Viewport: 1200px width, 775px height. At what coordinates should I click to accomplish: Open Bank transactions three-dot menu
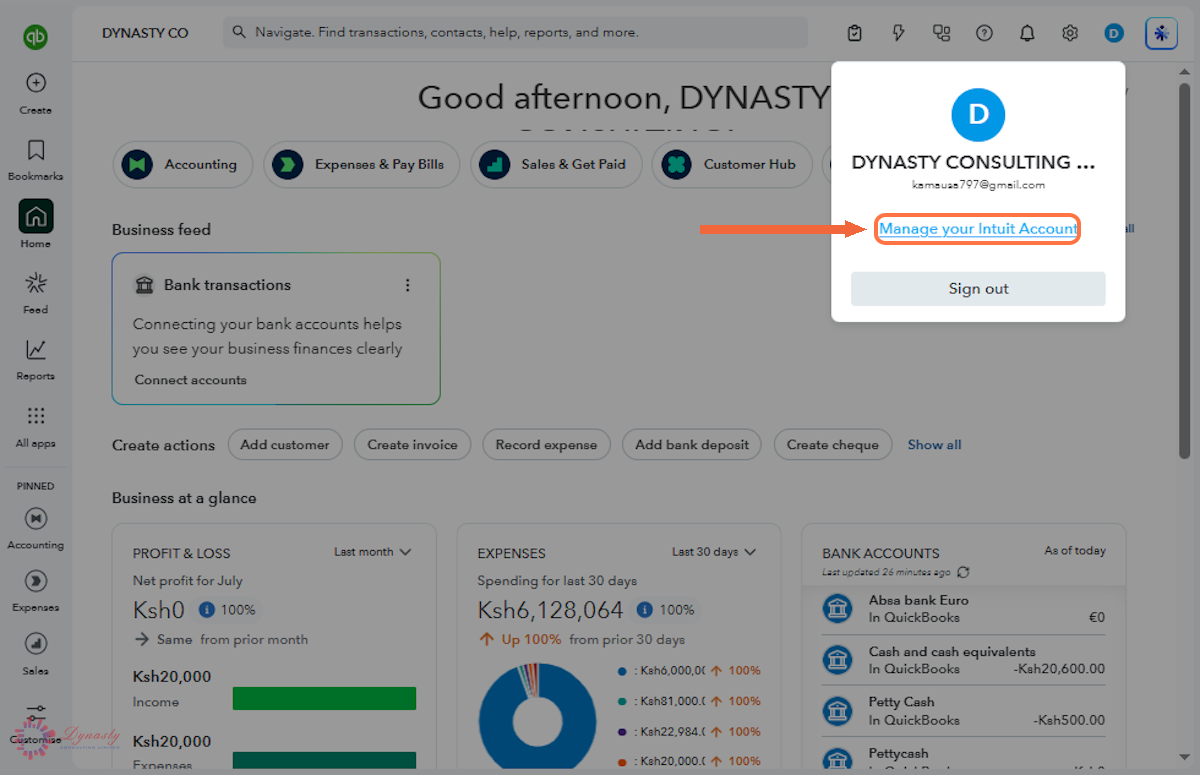click(x=407, y=285)
